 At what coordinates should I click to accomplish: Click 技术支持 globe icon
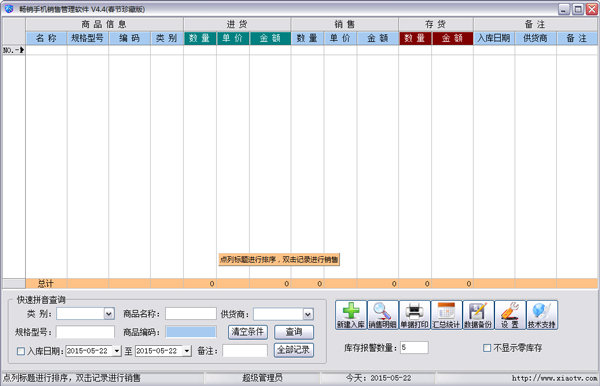click(541, 315)
